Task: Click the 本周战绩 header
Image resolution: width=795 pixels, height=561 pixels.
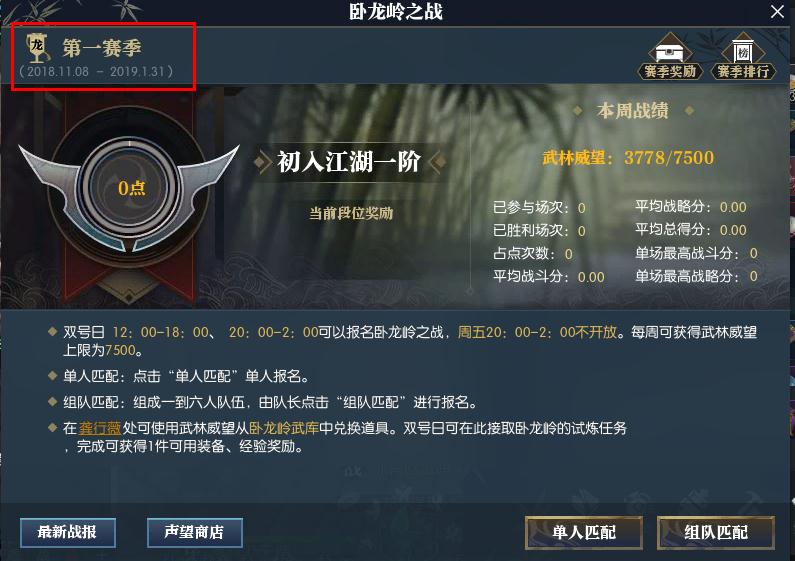Action: tap(633, 110)
